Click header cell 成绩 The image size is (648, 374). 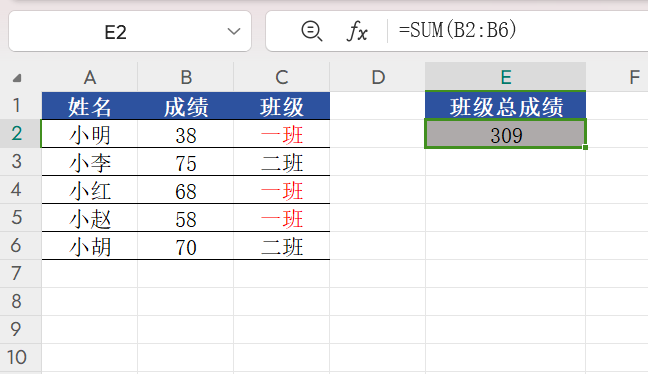186,106
